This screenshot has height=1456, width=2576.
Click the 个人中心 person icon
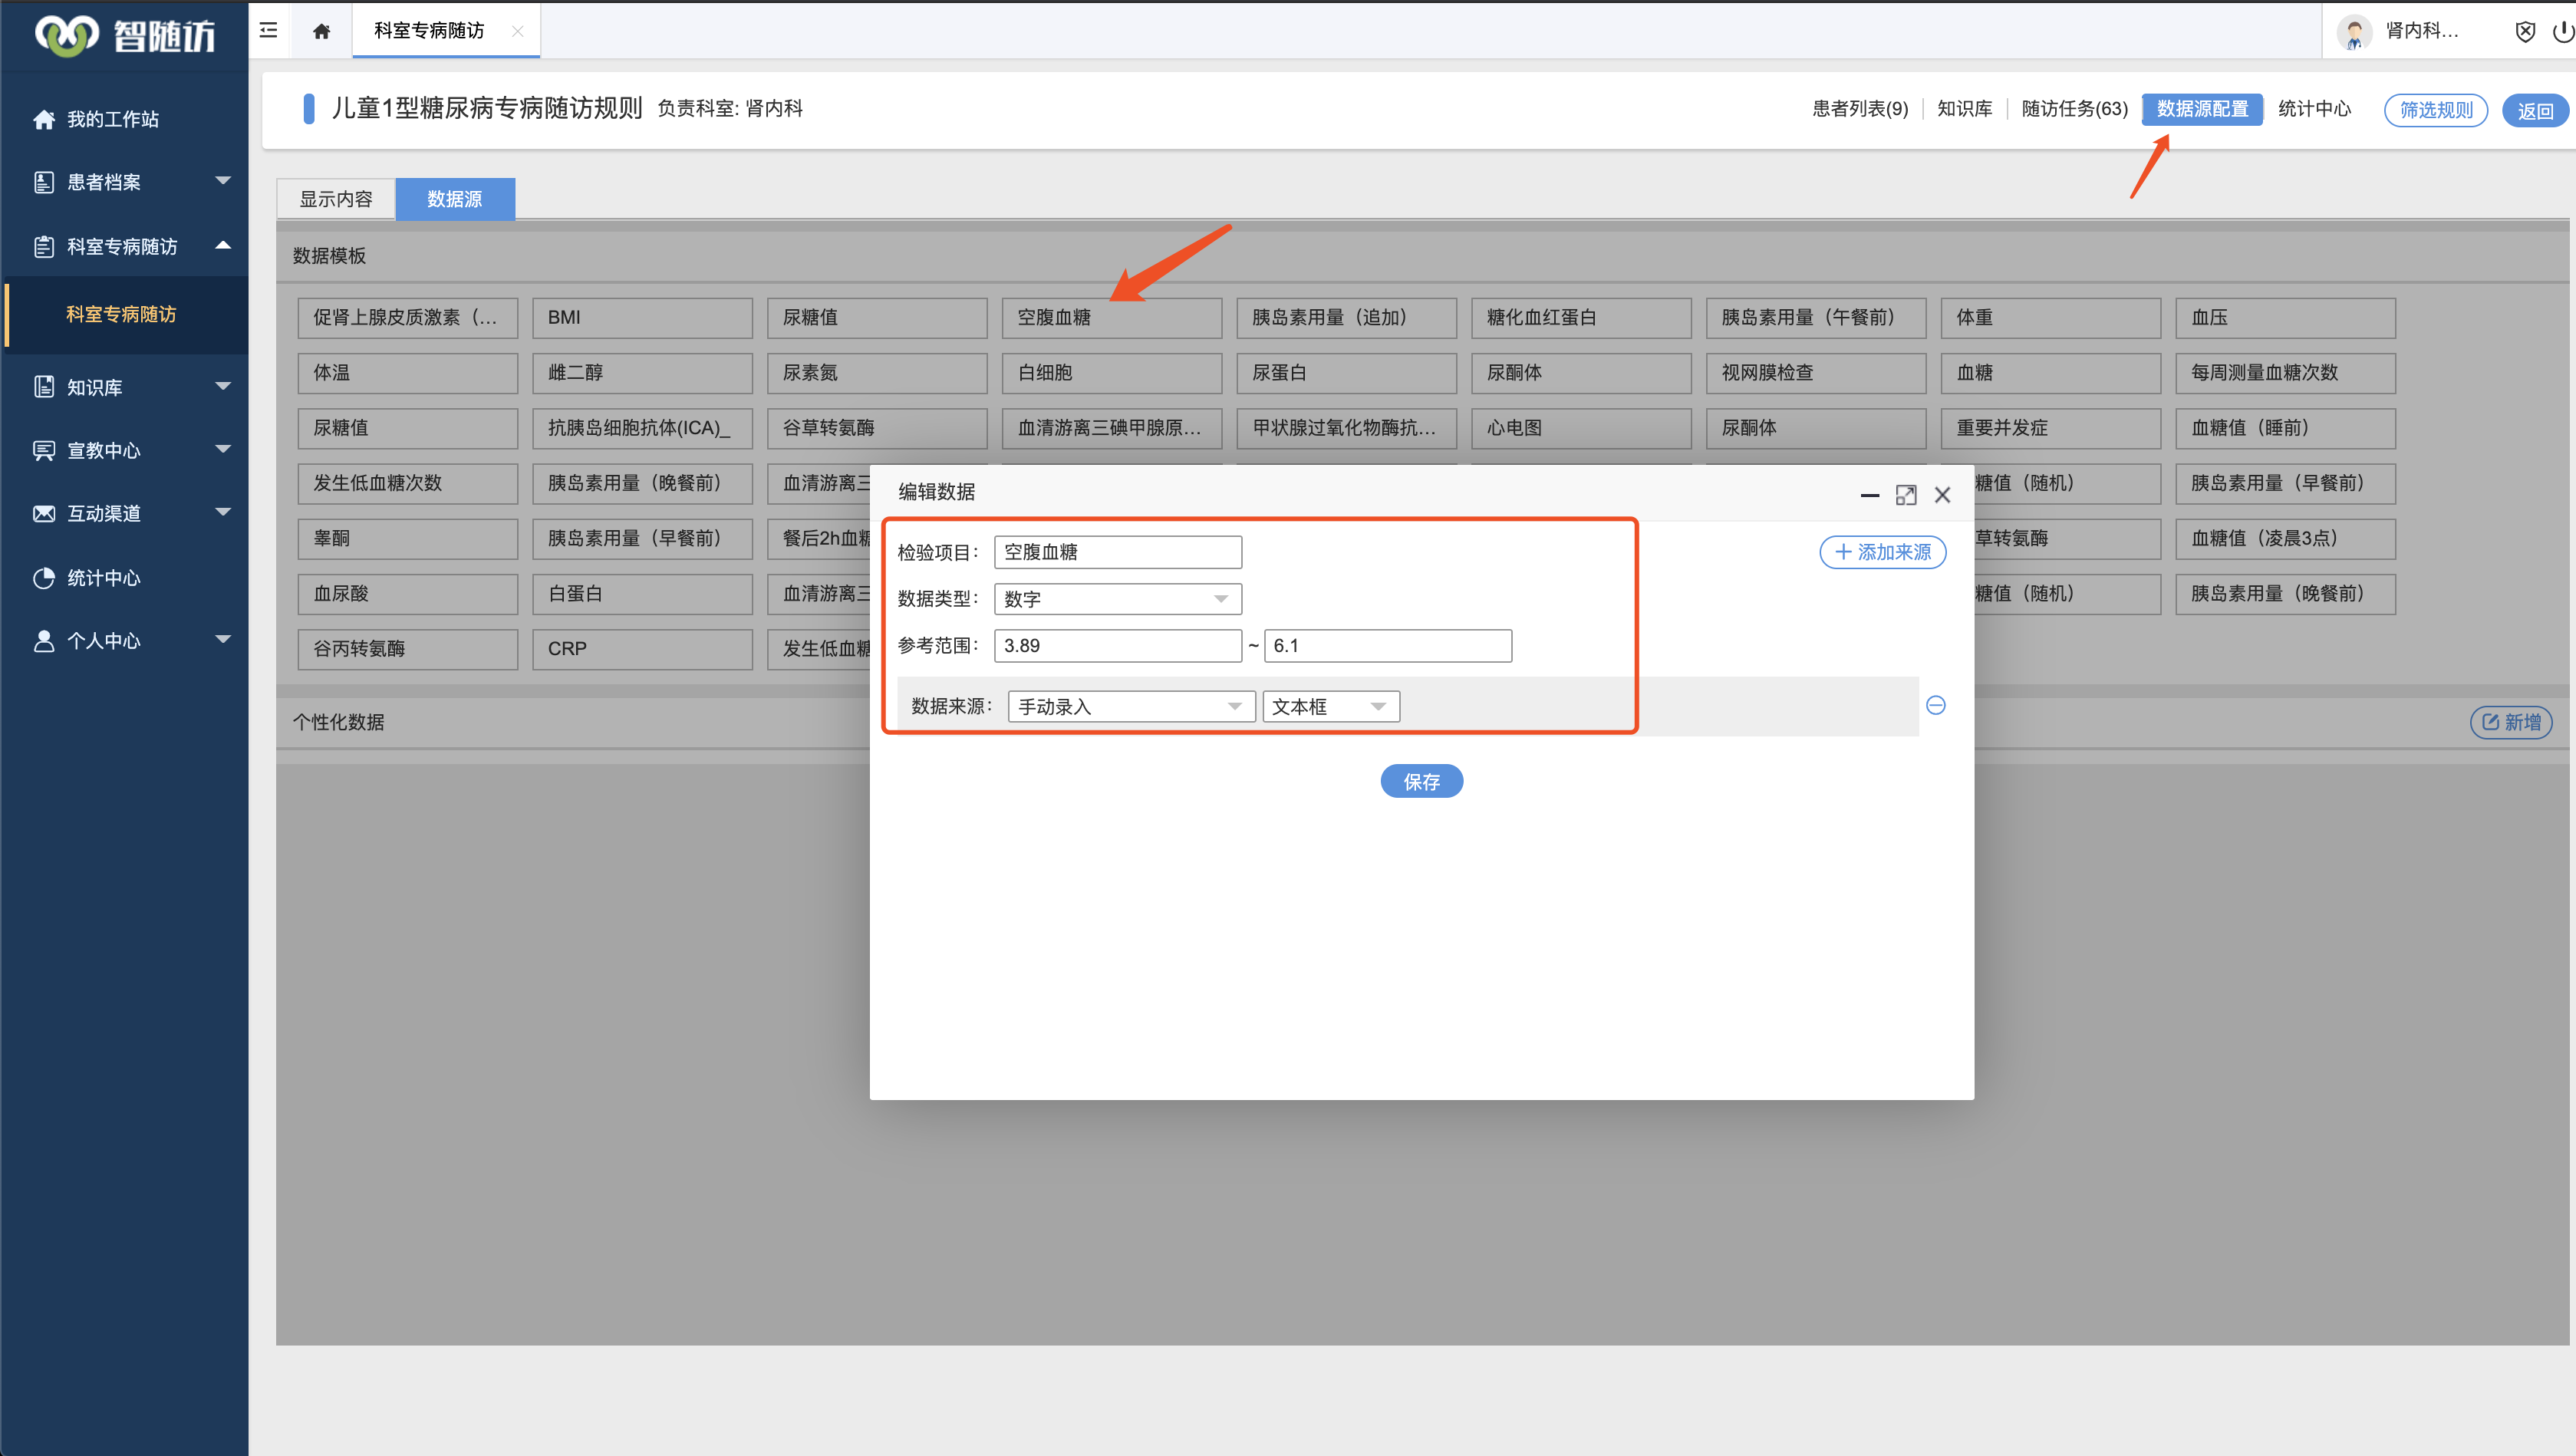(x=44, y=641)
